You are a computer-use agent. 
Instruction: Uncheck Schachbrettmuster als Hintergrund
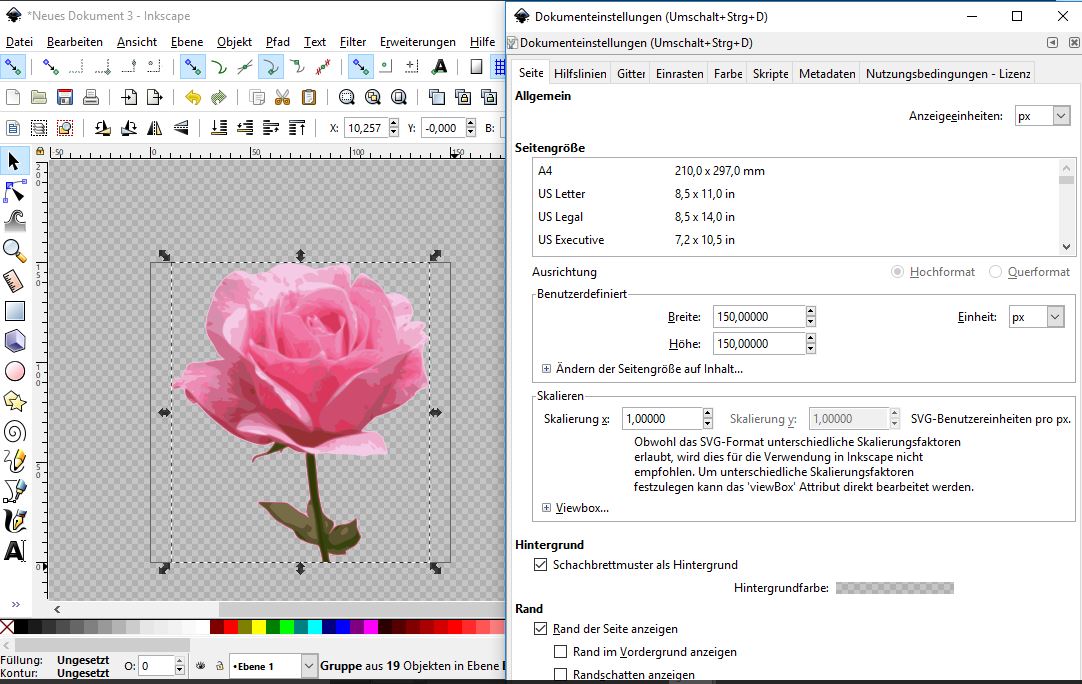(541, 565)
